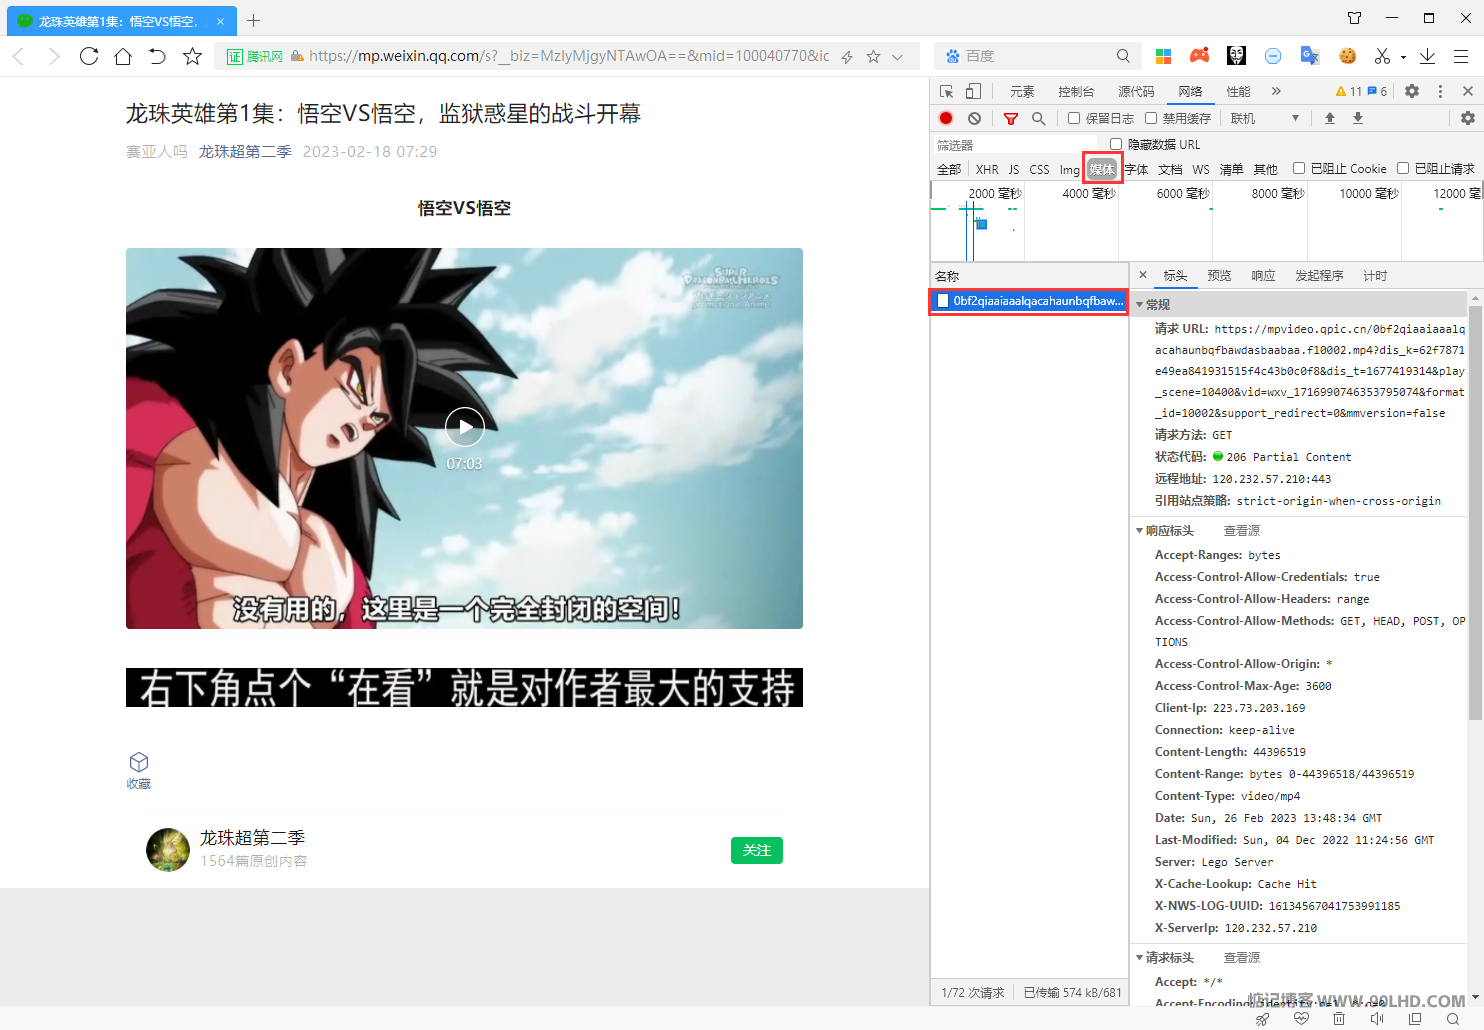Image resolution: width=1484 pixels, height=1030 pixels.
Task: Click the favorites star beside home icon
Action: click(192, 56)
